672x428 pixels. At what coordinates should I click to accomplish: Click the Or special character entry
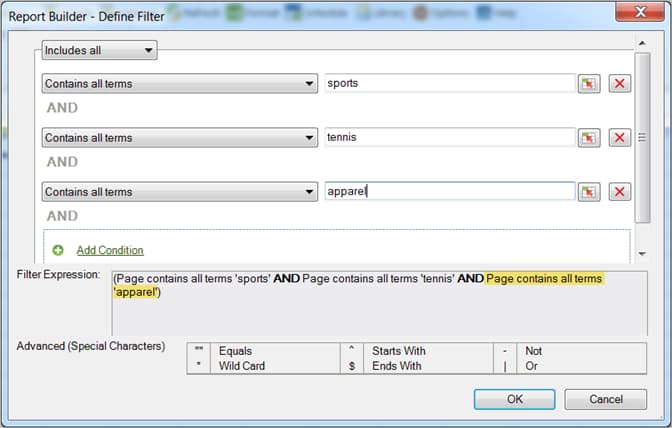[531, 366]
